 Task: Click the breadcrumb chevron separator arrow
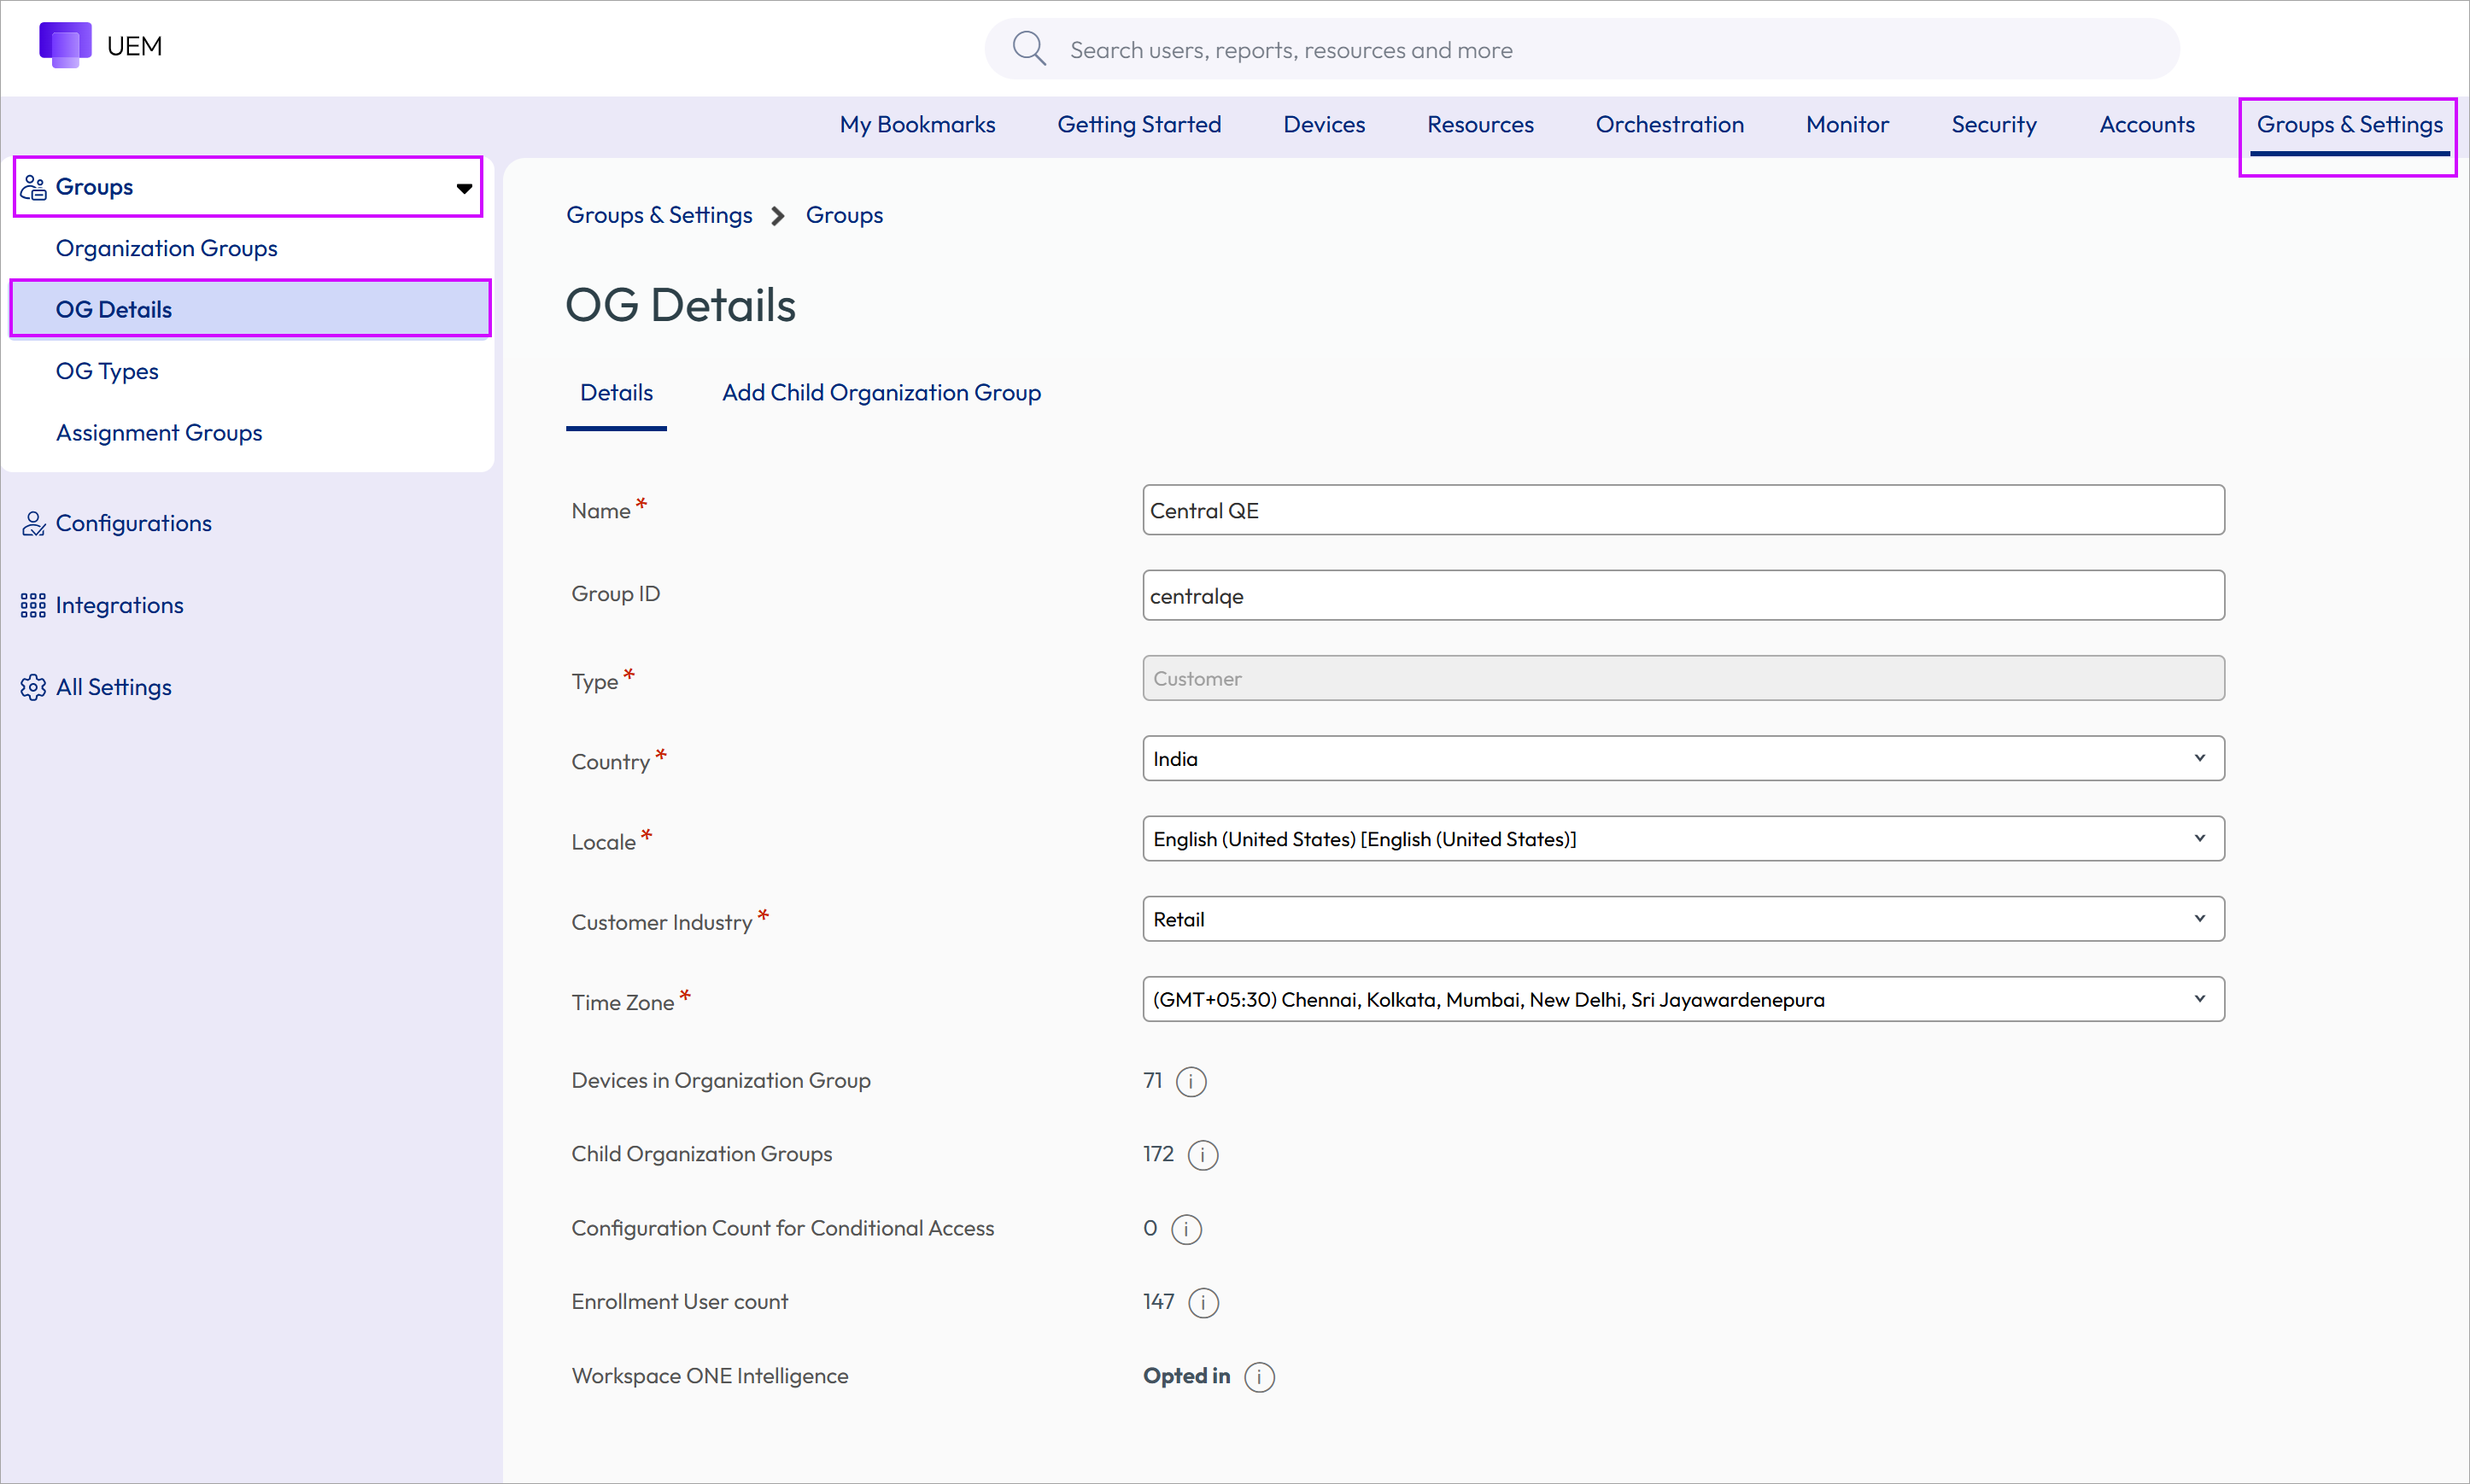point(778,216)
